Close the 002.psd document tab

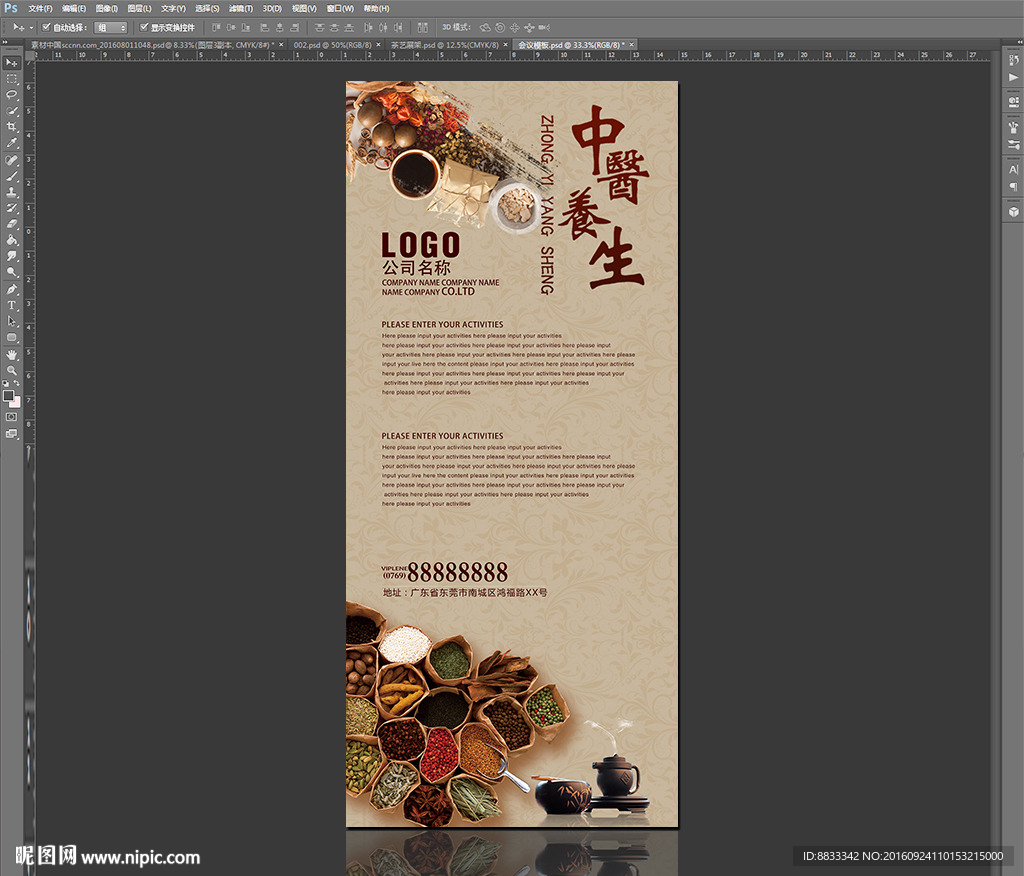point(379,45)
